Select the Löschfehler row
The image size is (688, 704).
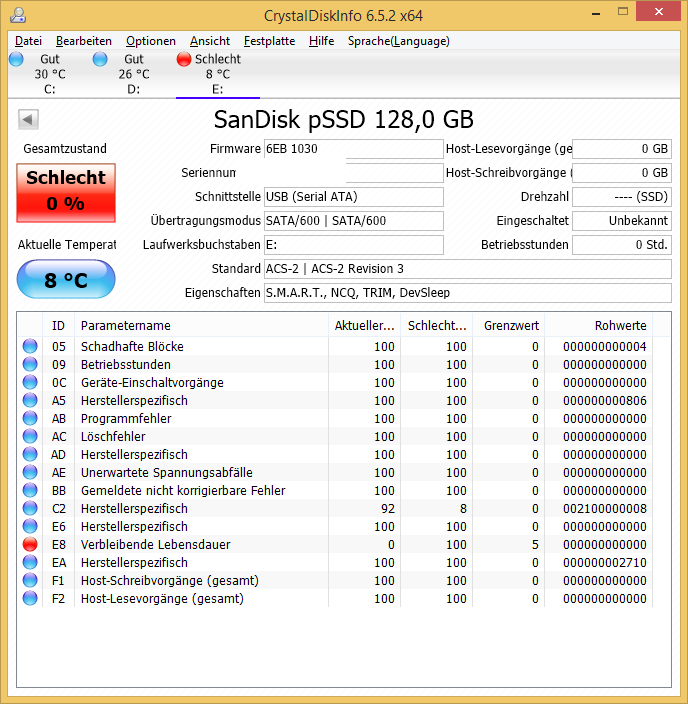[x=335, y=436]
